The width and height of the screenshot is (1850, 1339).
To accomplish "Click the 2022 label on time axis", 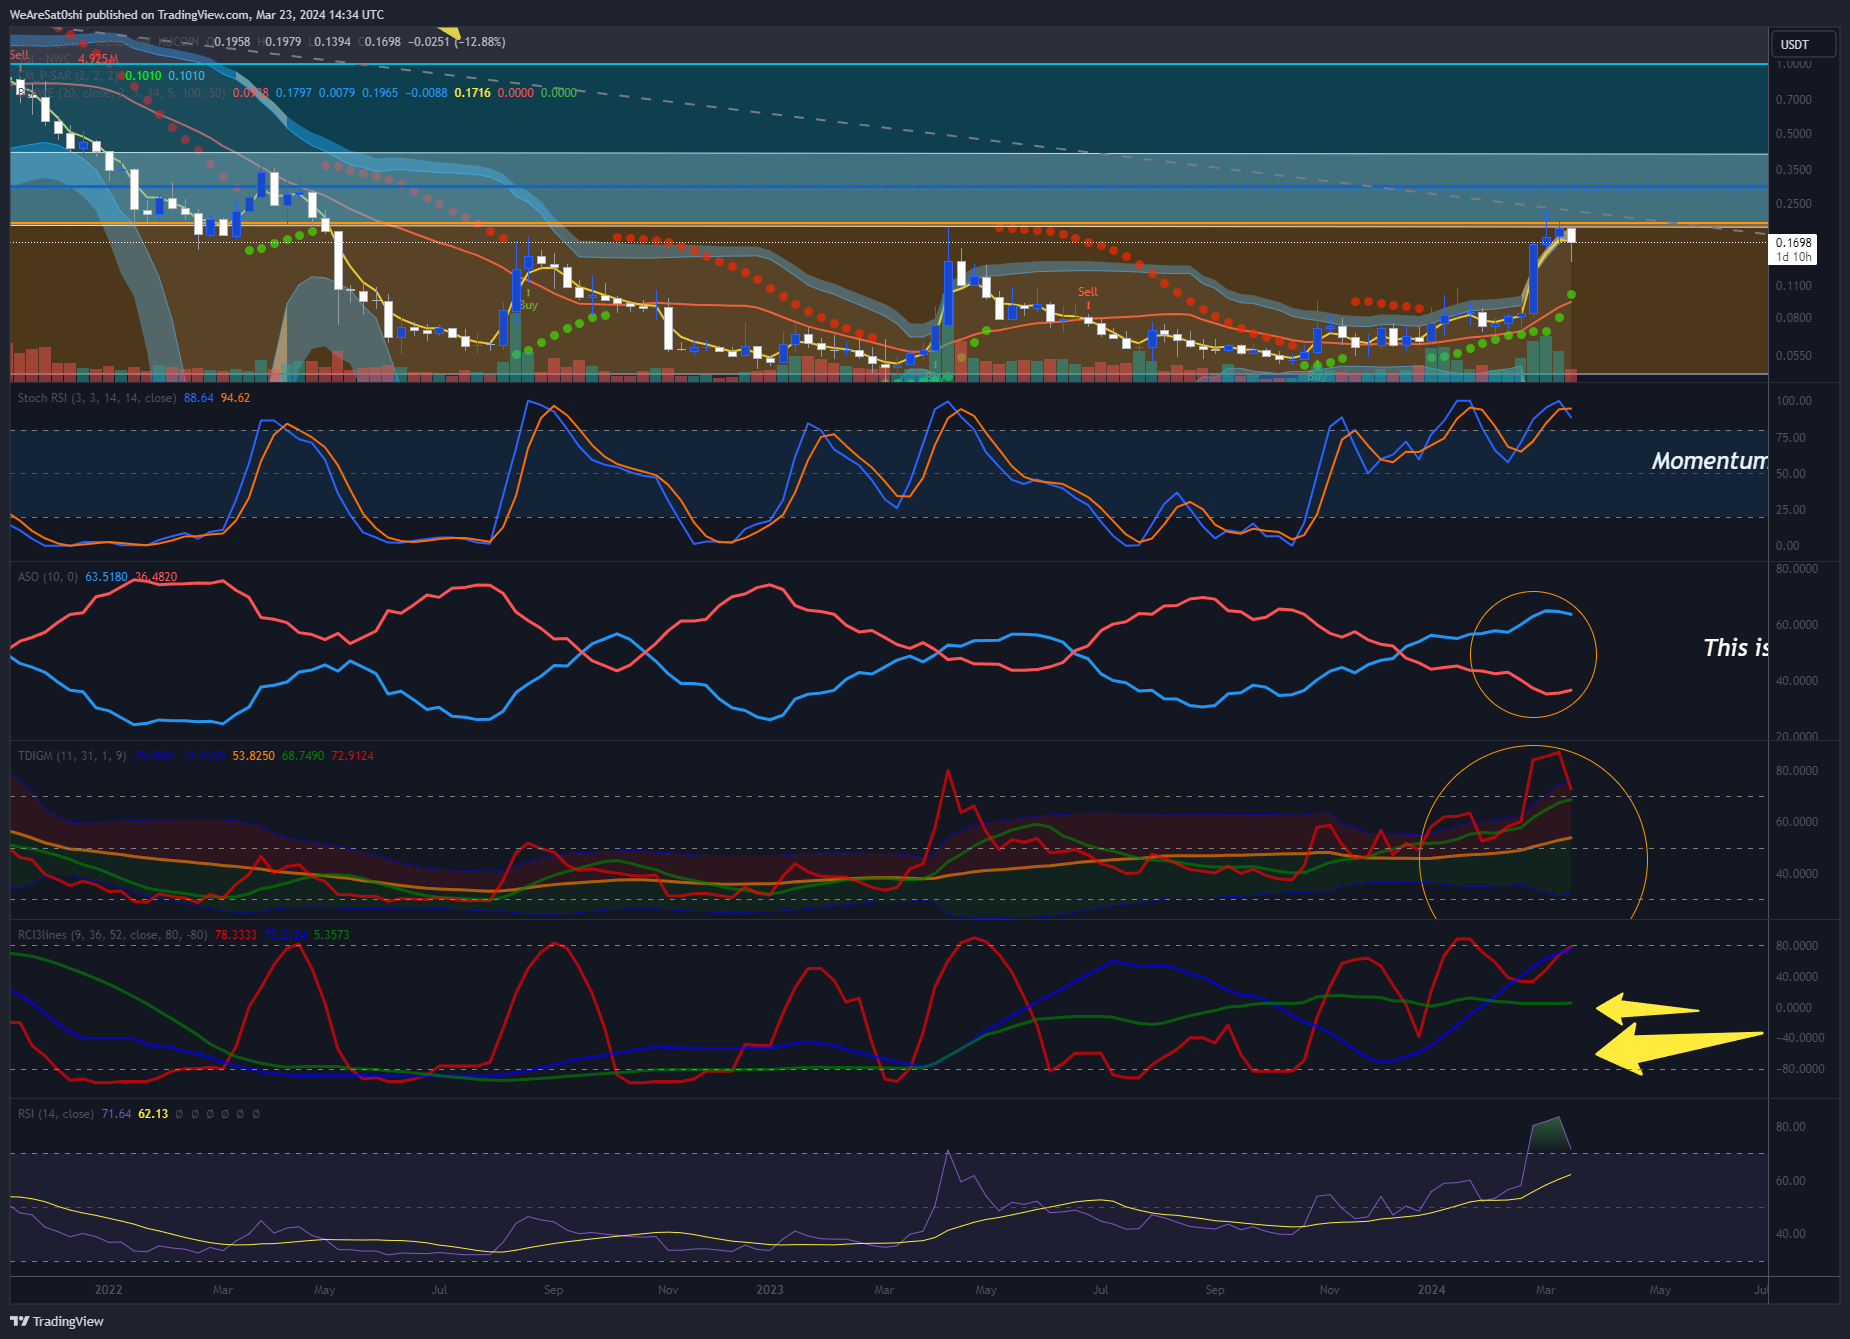I will point(108,1290).
